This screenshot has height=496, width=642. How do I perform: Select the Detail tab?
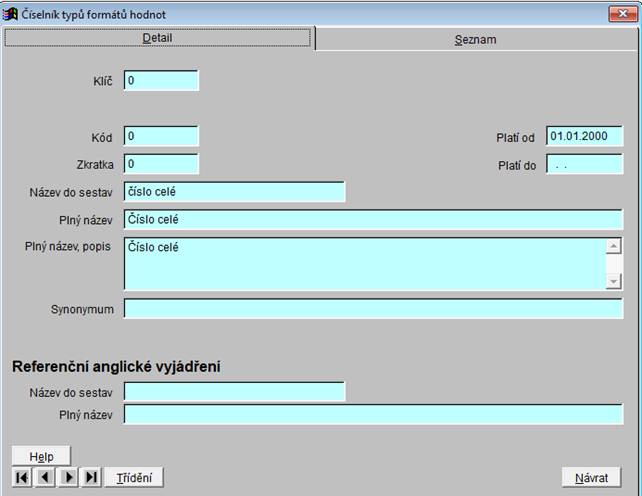pyautogui.click(x=158, y=38)
